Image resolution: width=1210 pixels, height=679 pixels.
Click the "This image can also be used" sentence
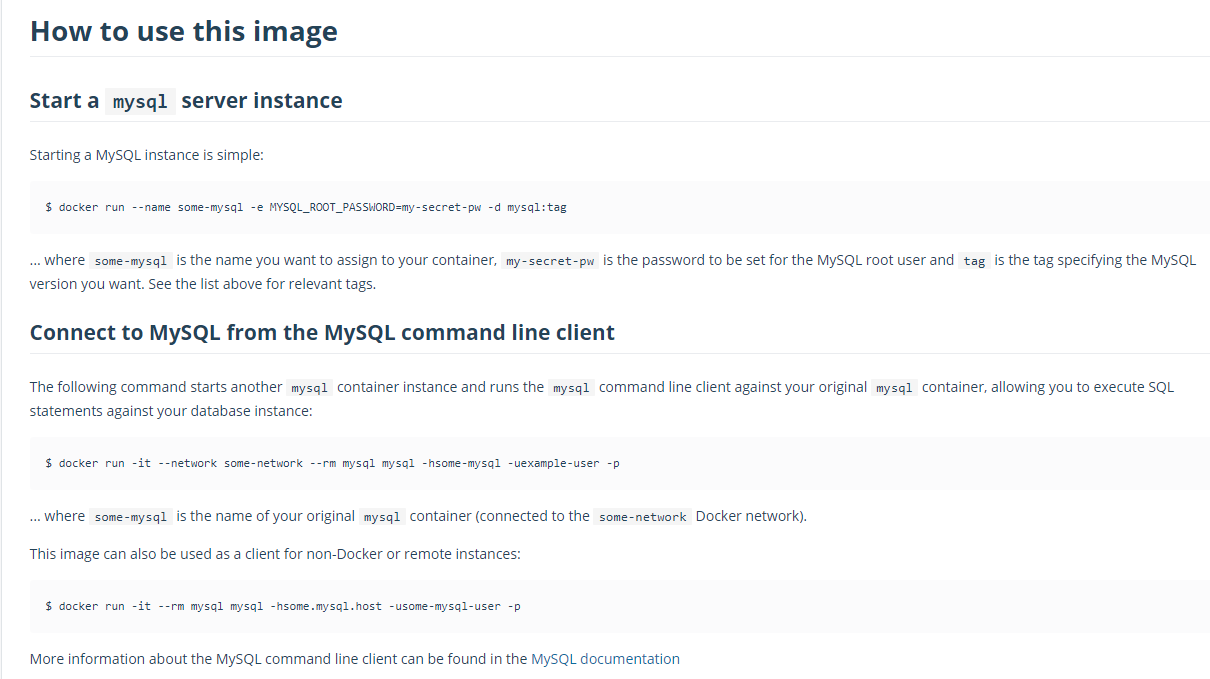tap(275, 553)
